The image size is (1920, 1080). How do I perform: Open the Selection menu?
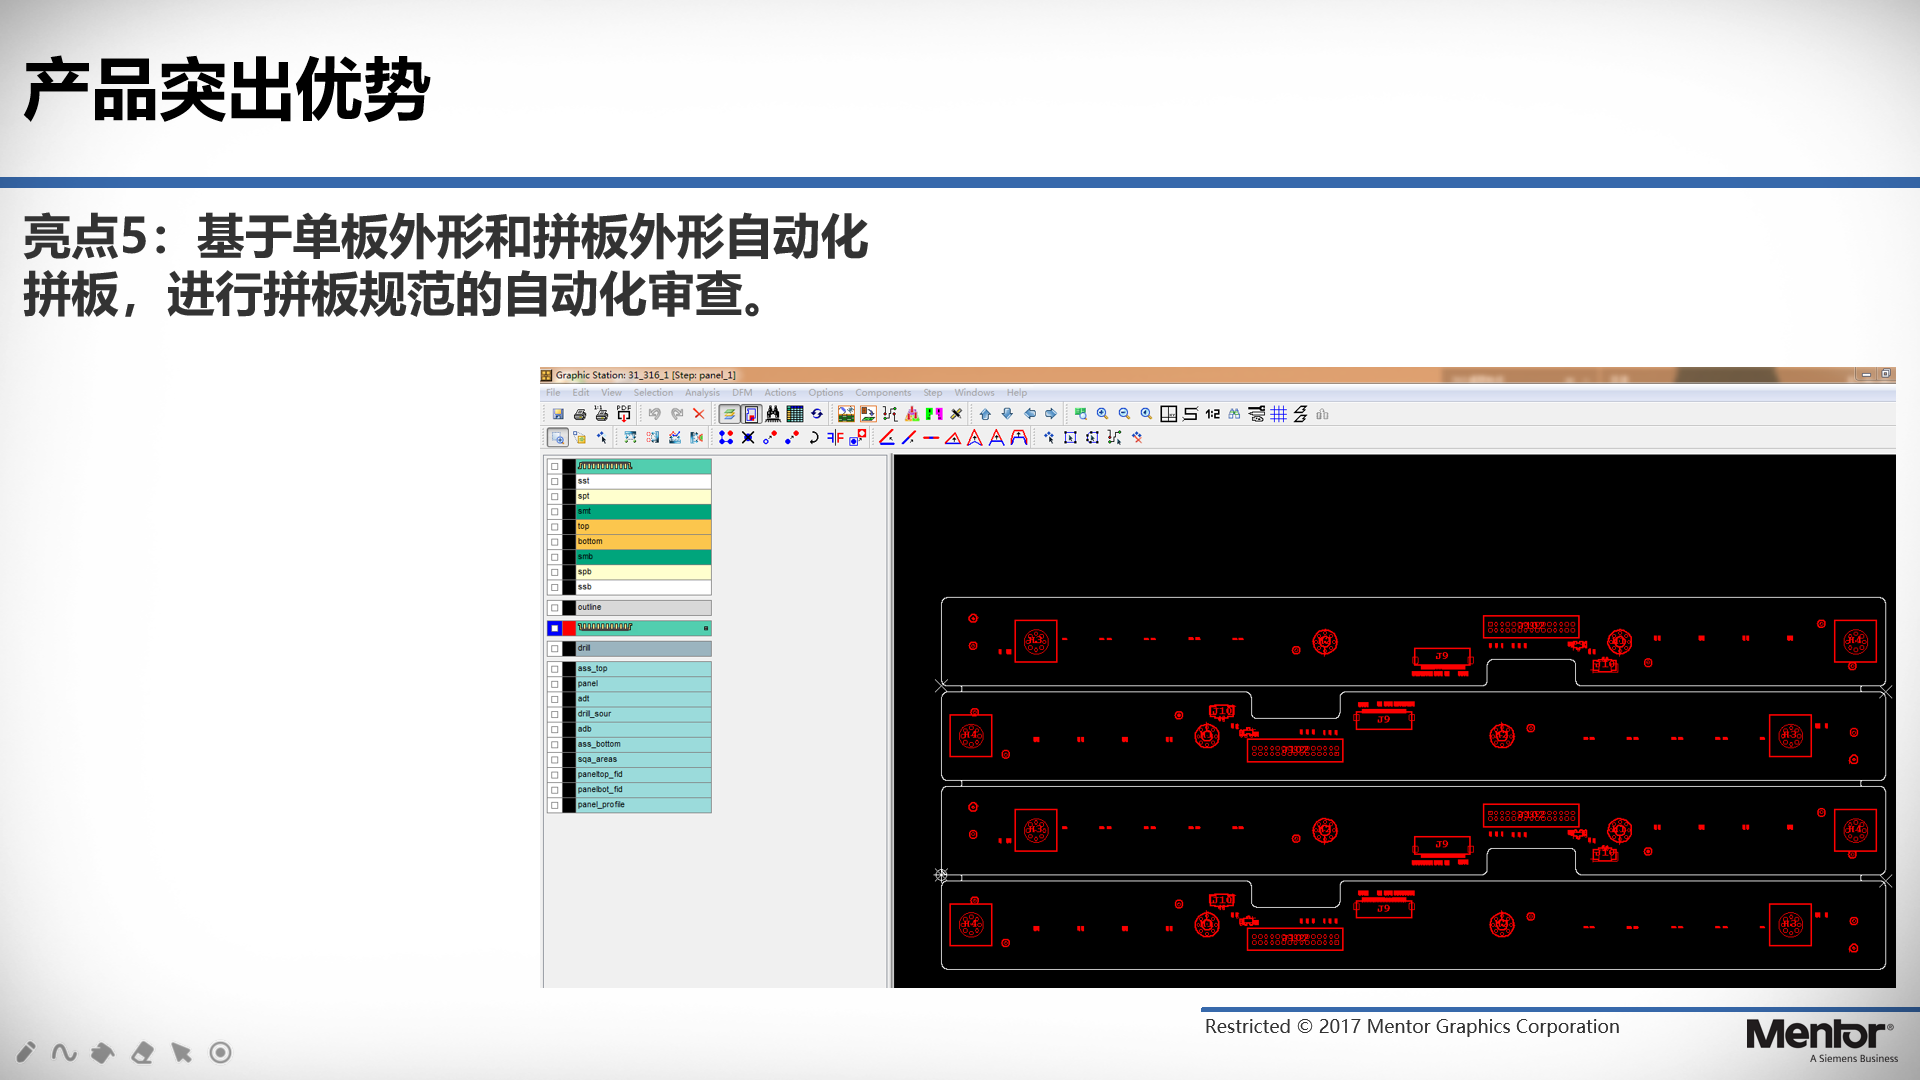coord(653,393)
